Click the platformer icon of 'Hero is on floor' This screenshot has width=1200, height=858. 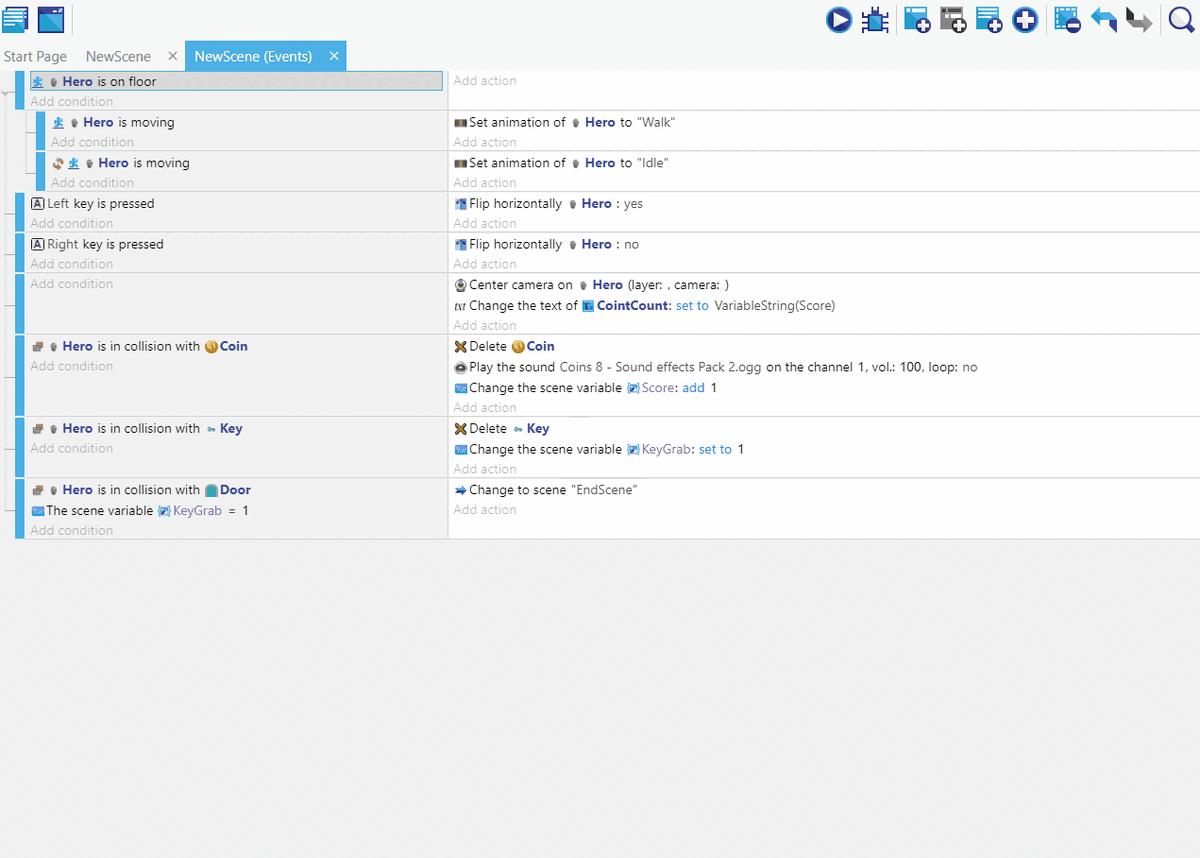click(x=37, y=82)
